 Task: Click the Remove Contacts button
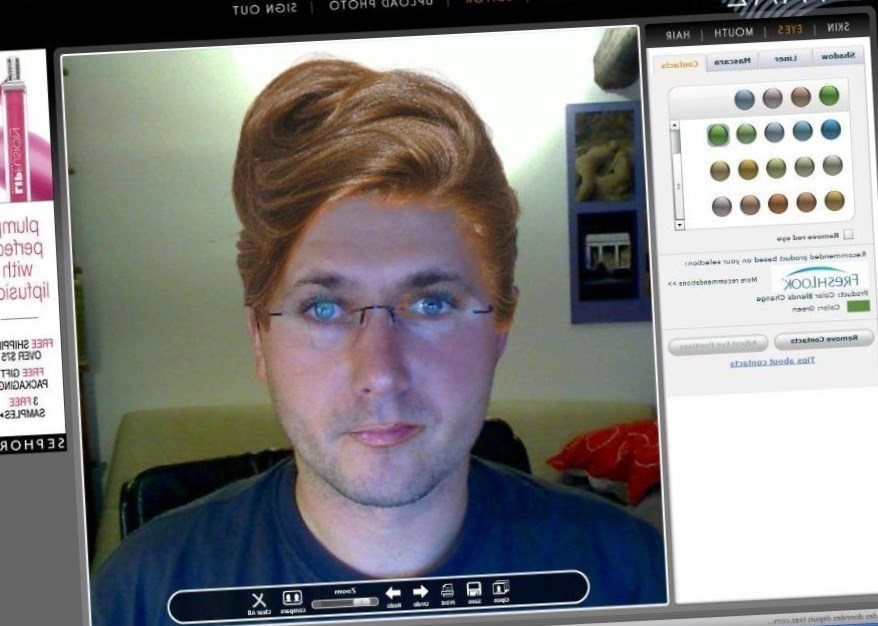point(824,340)
